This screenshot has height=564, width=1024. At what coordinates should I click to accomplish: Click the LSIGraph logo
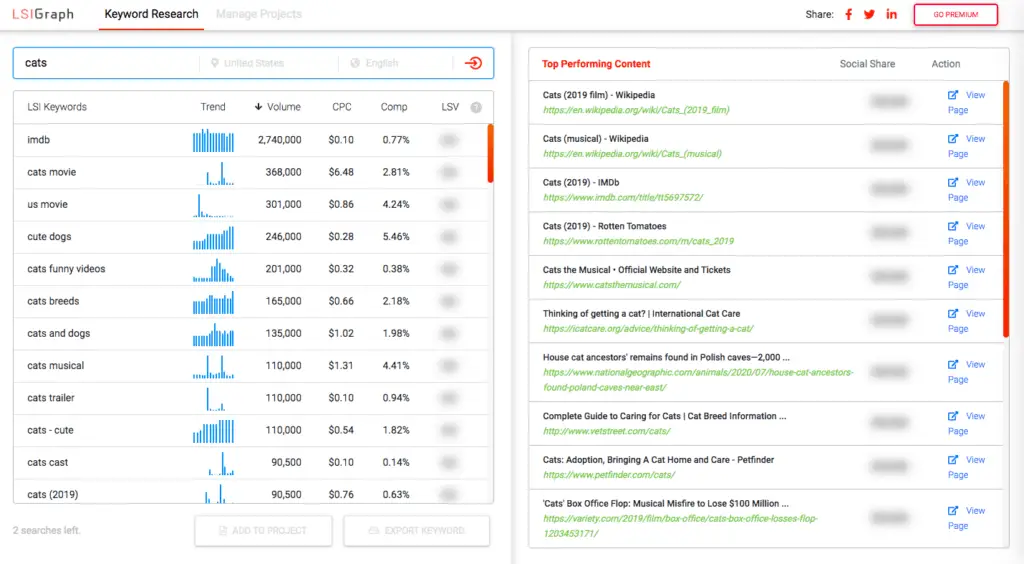tap(43, 14)
